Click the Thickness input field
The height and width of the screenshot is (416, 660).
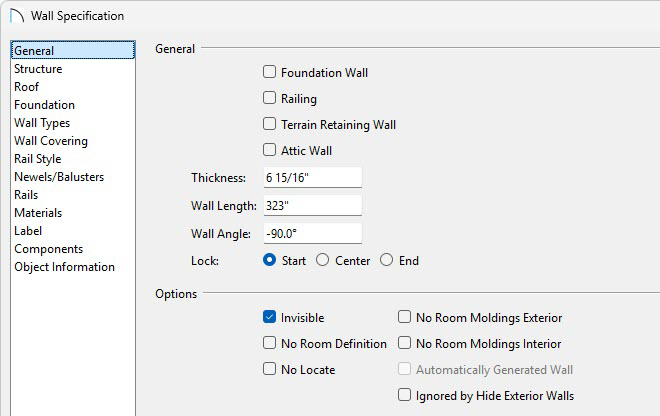click(x=311, y=177)
